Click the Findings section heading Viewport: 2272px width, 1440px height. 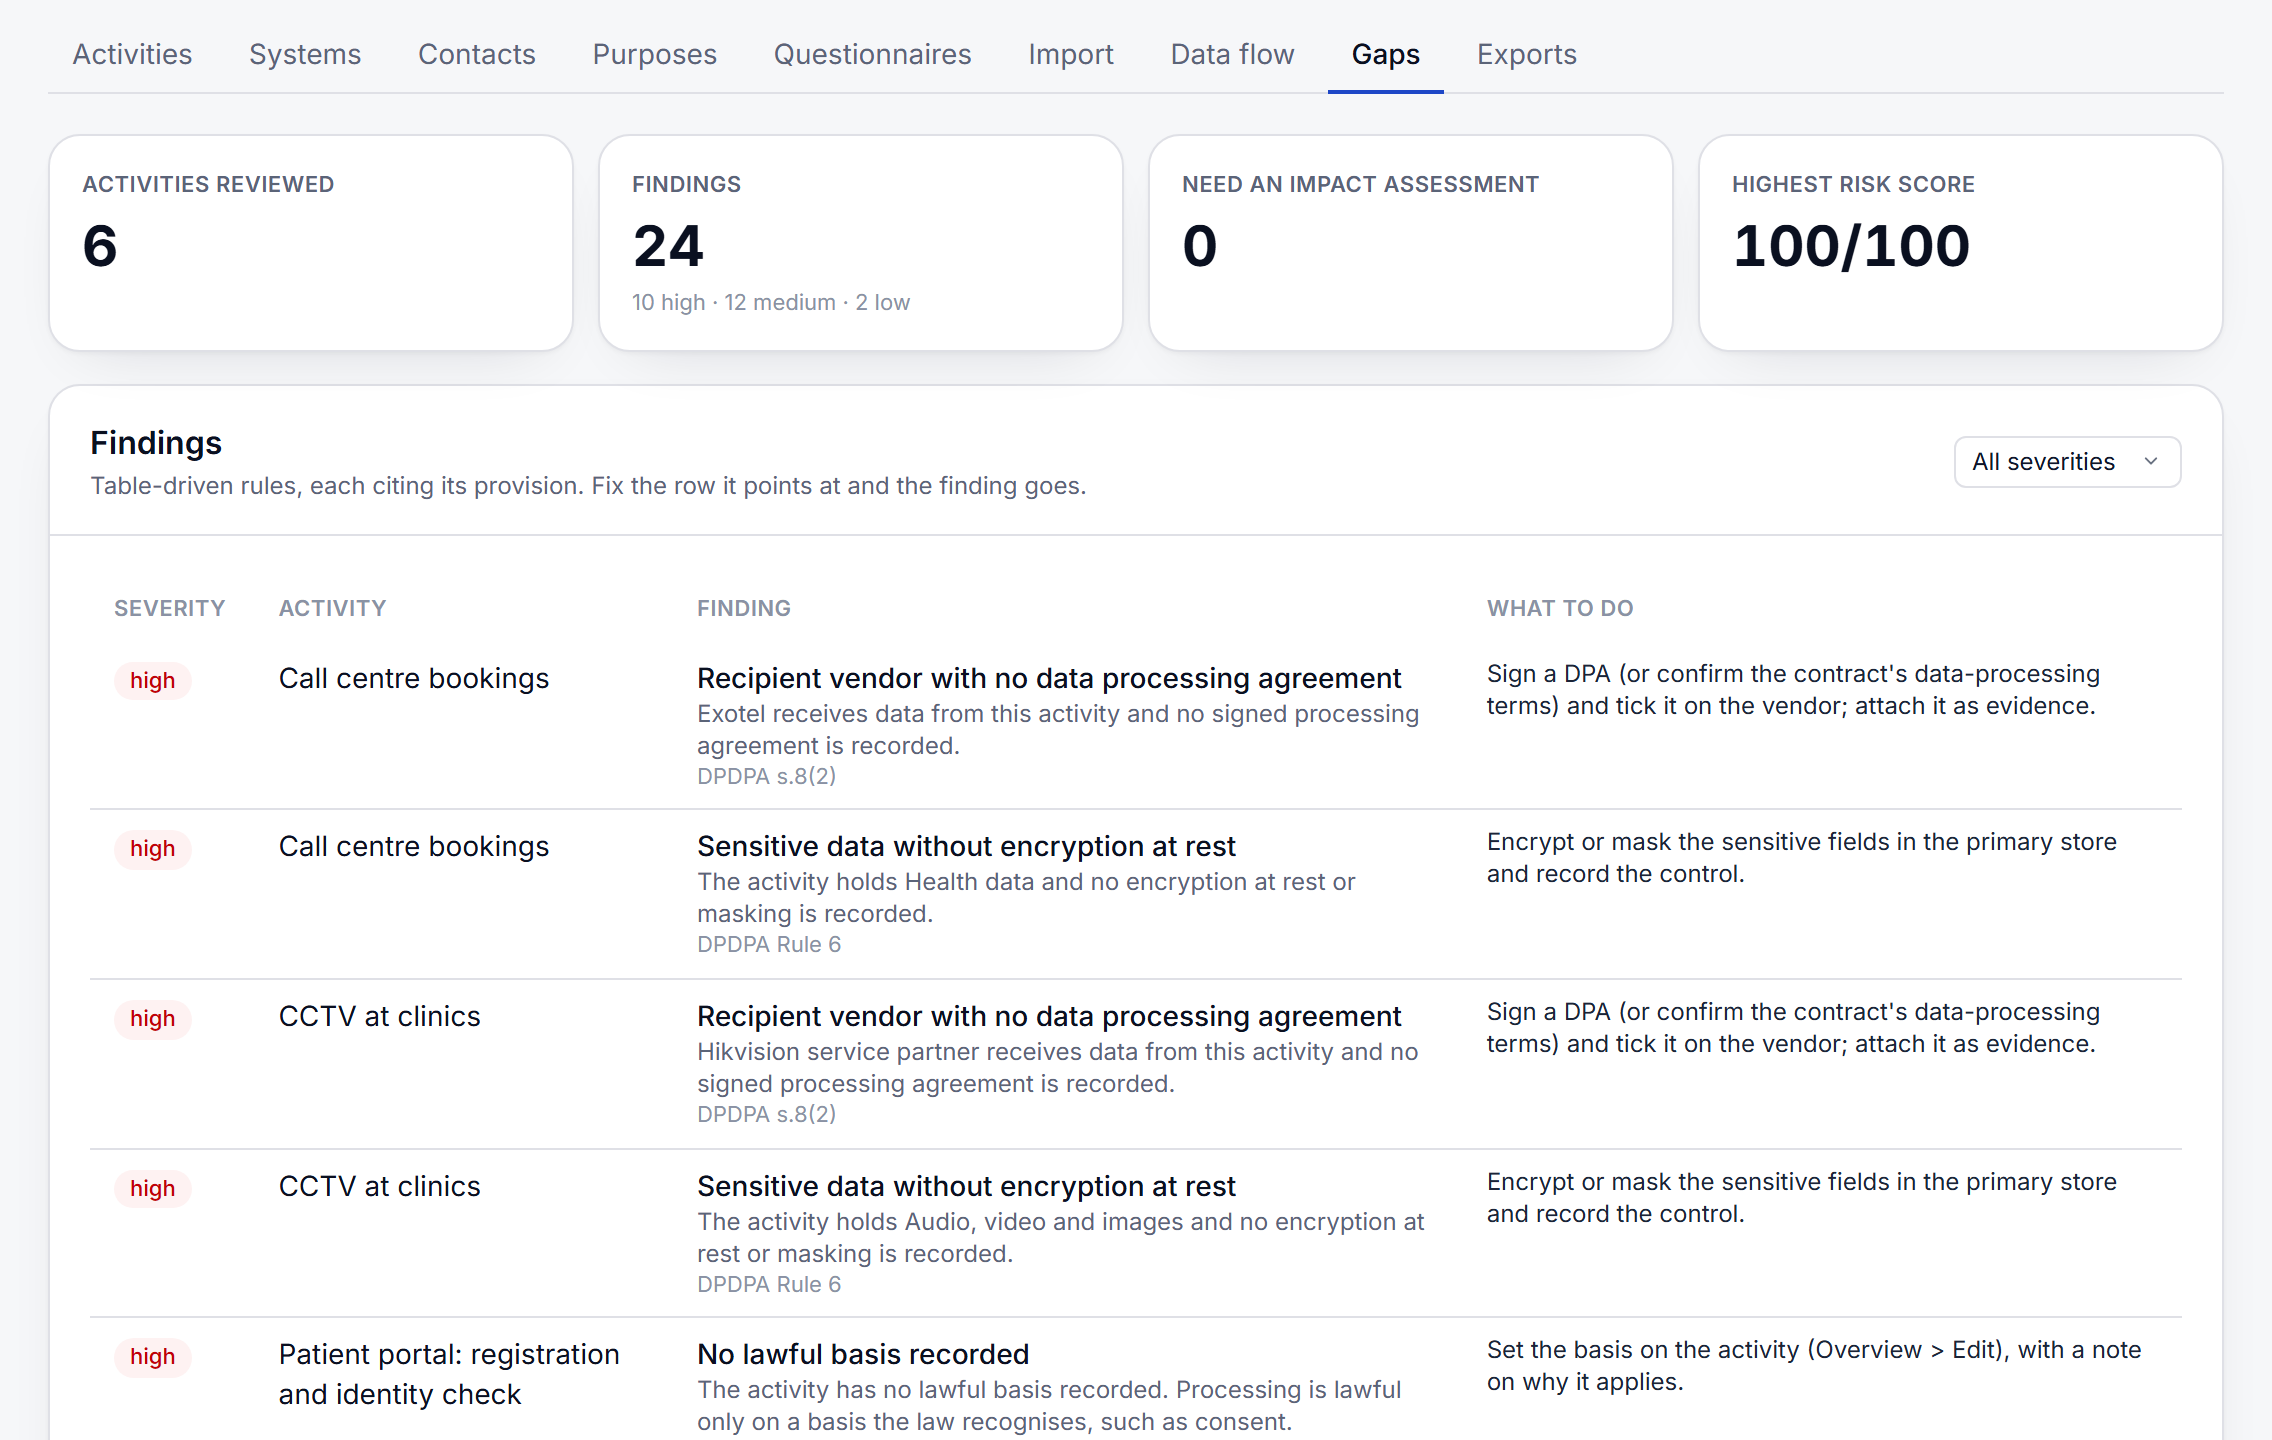156,442
